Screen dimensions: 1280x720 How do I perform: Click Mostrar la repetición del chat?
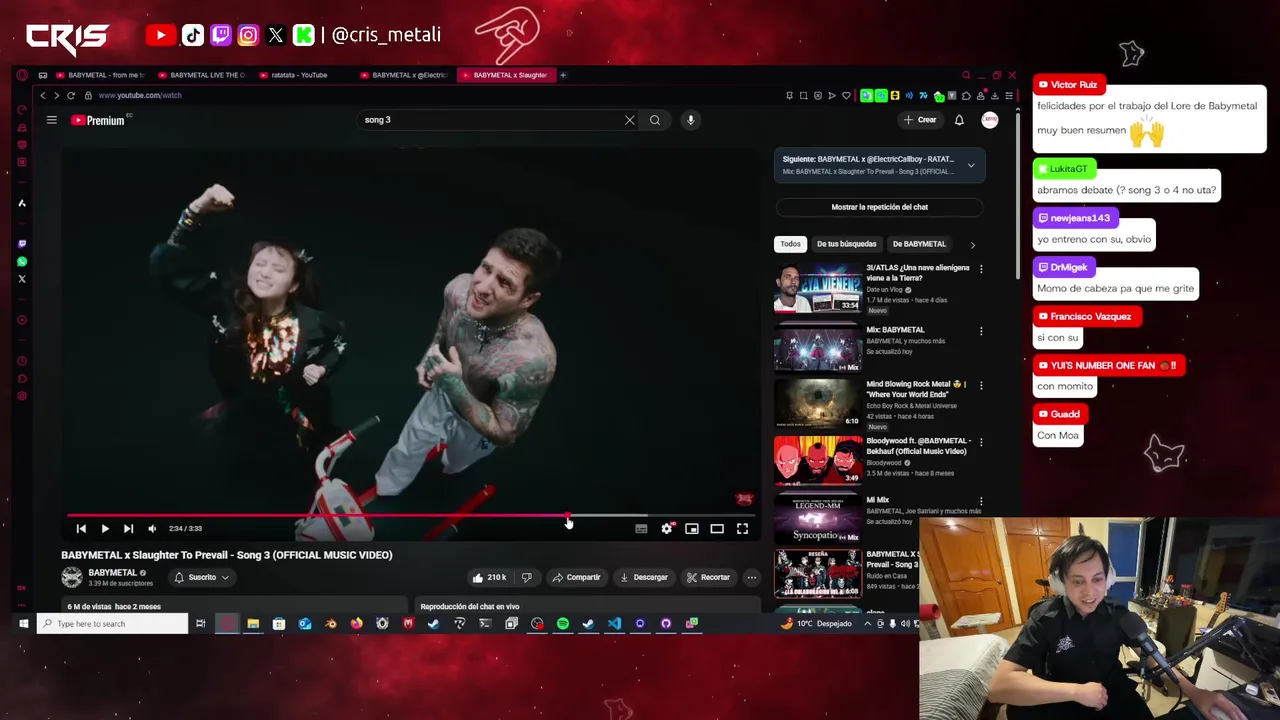pyautogui.click(x=880, y=207)
